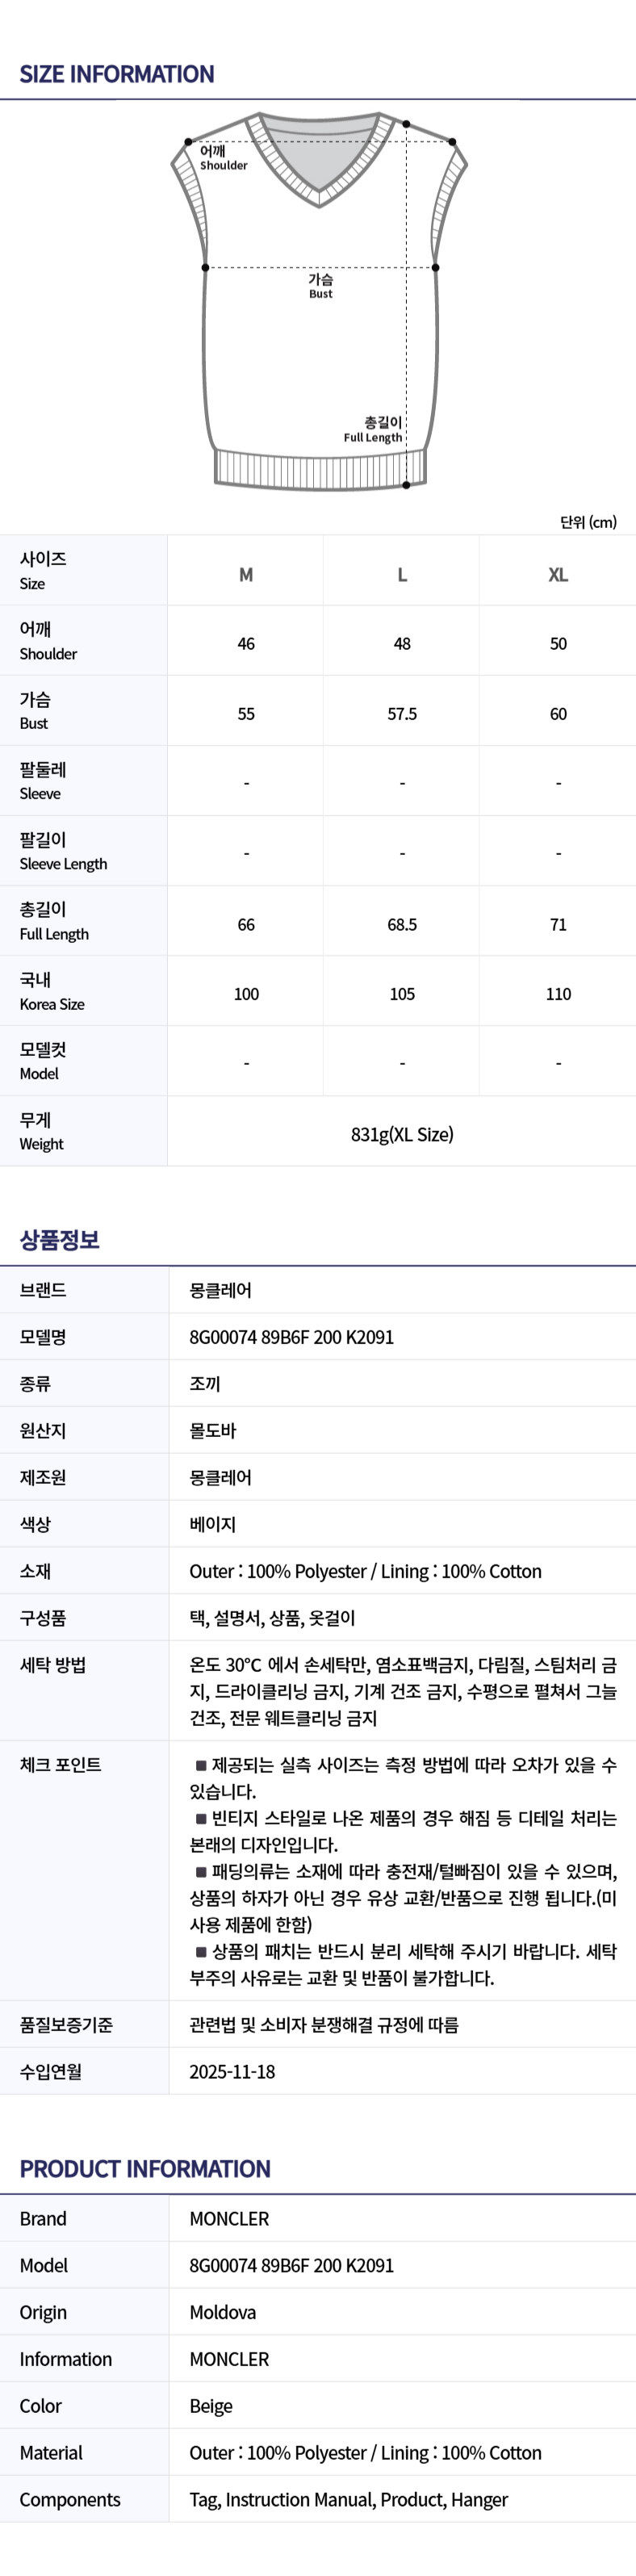This screenshot has width=636, height=2576.
Task: Click the 831g(XL Size) weight value
Action: point(402,1134)
